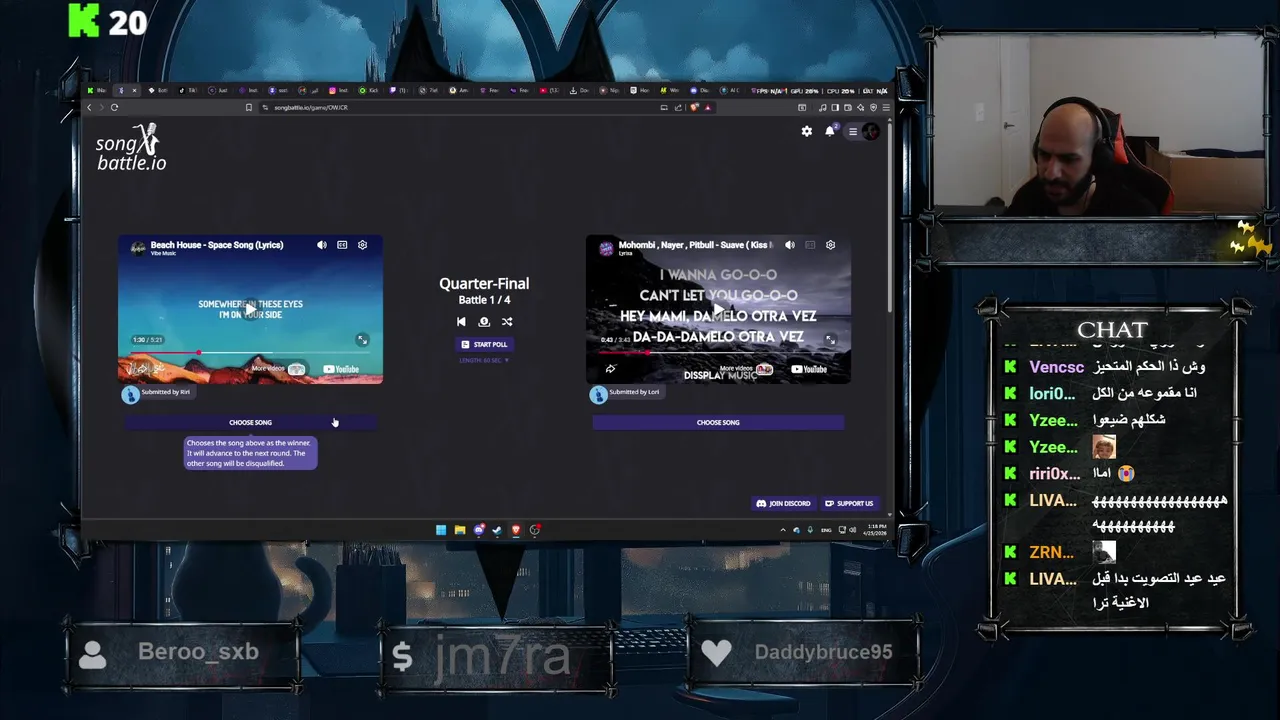Image resolution: width=1280 pixels, height=720 pixels.
Task: Shuffle battles with the shuffle icon
Action: (x=507, y=322)
